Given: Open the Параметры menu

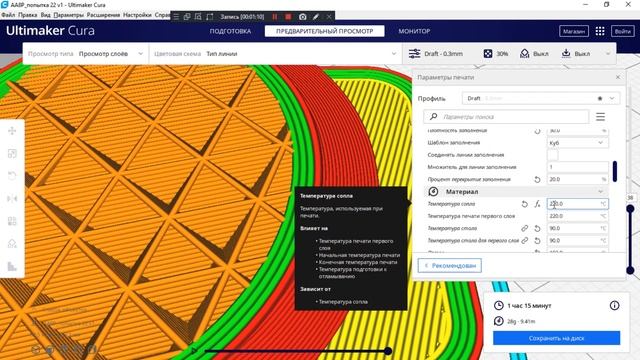Looking at the screenshot, I should tap(69, 15).
